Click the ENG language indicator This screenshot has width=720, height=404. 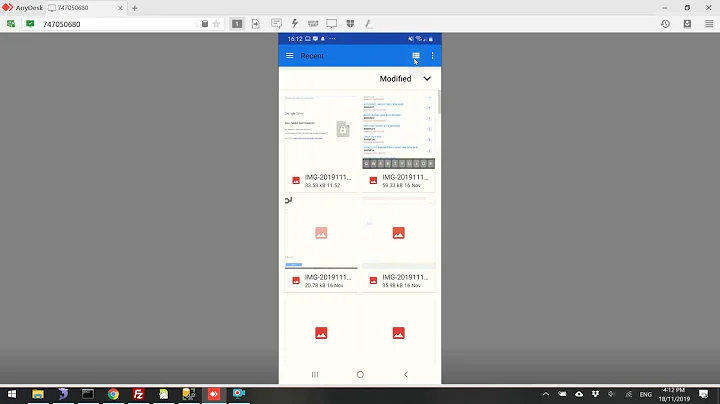pyautogui.click(x=646, y=394)
